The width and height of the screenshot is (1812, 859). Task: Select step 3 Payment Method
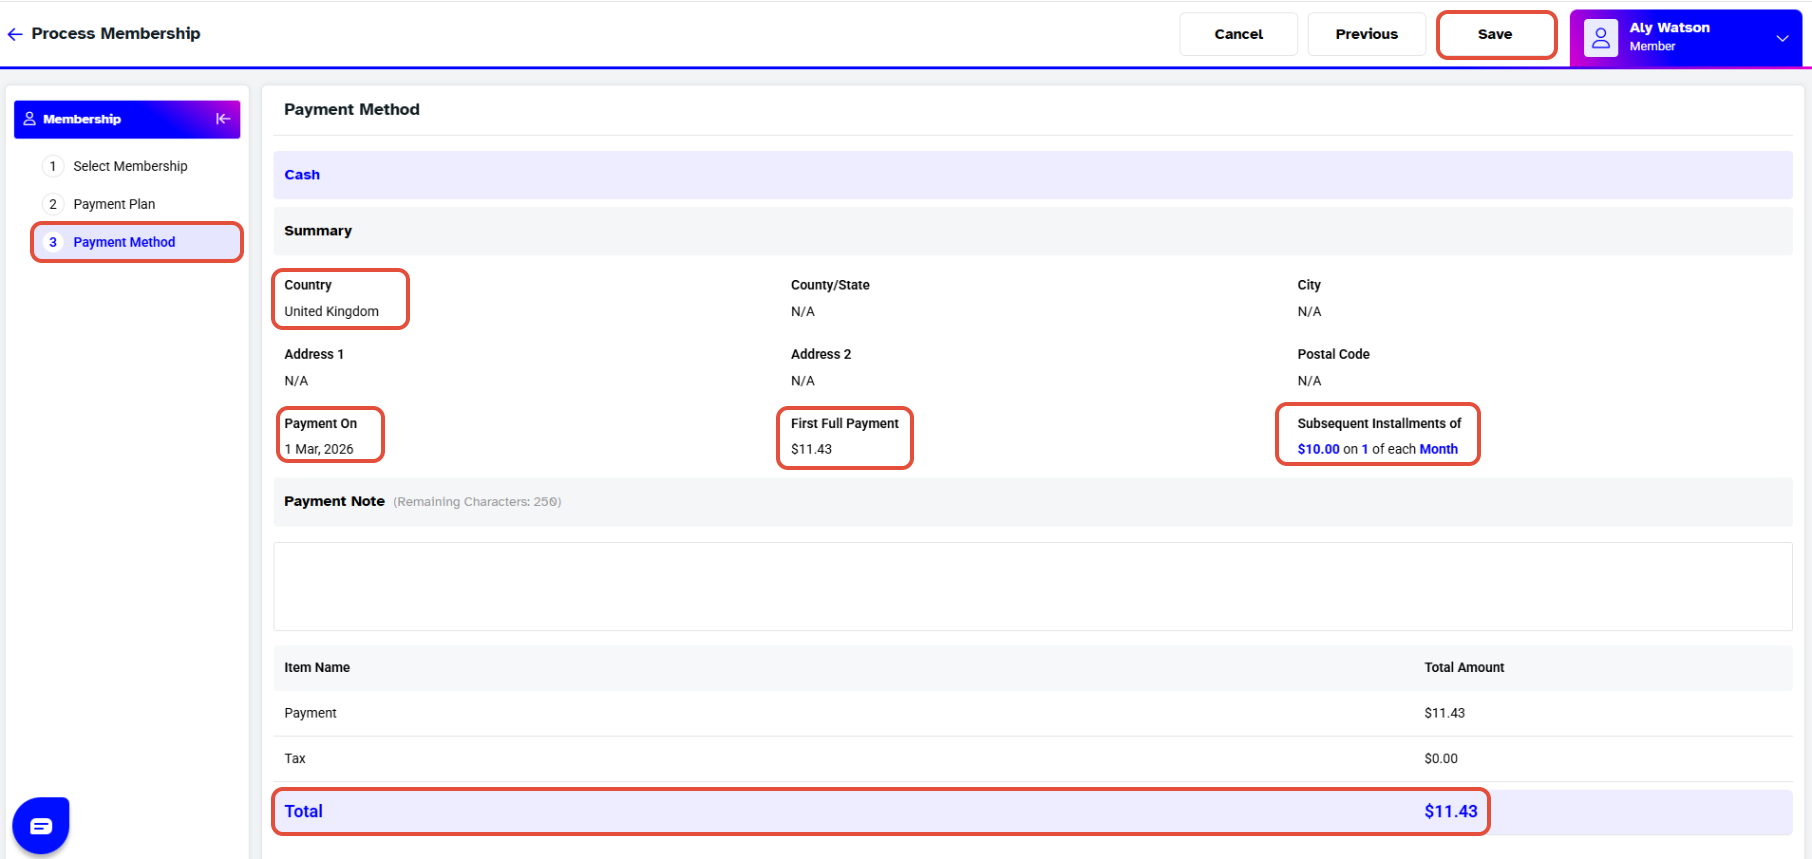tap(137, 242)
